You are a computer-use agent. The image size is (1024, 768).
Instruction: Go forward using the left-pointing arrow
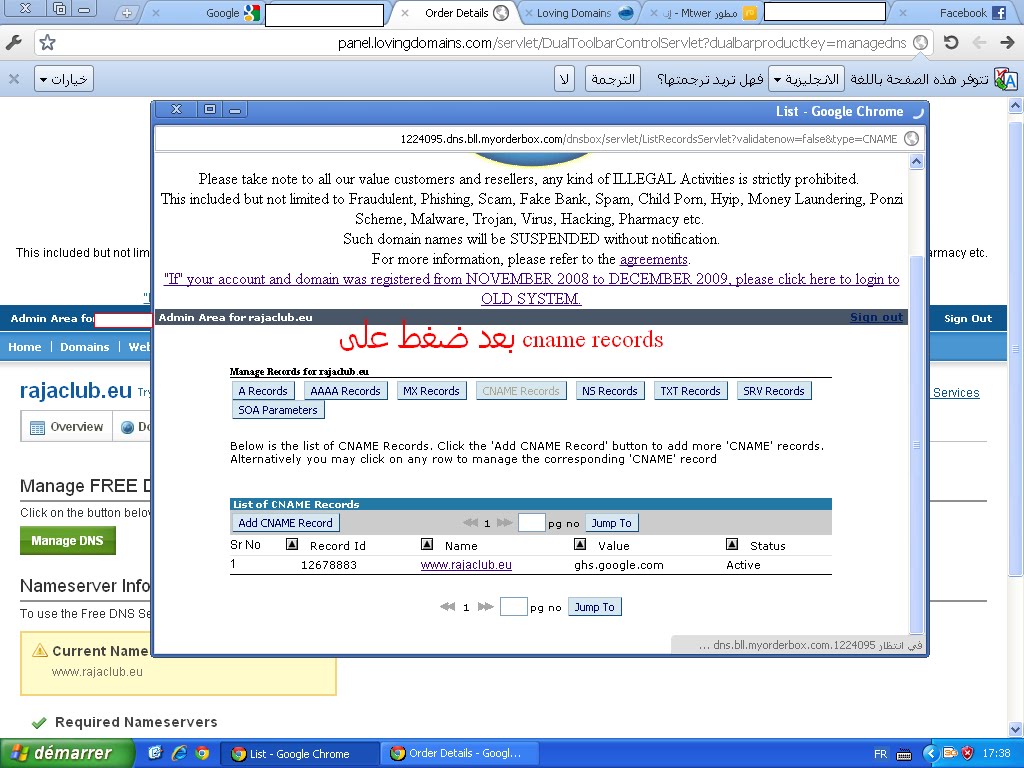tap(980, 43)
